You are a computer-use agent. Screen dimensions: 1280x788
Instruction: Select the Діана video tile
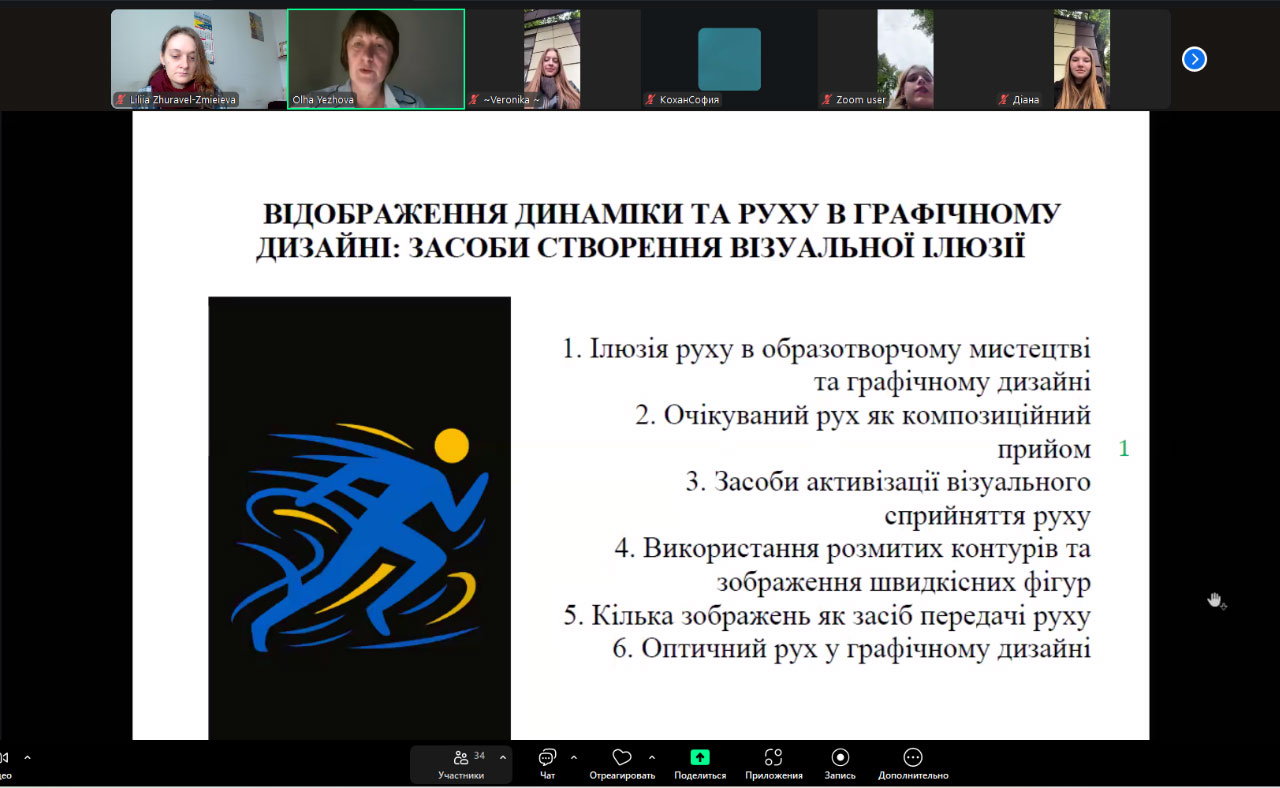coord(1081,59)
